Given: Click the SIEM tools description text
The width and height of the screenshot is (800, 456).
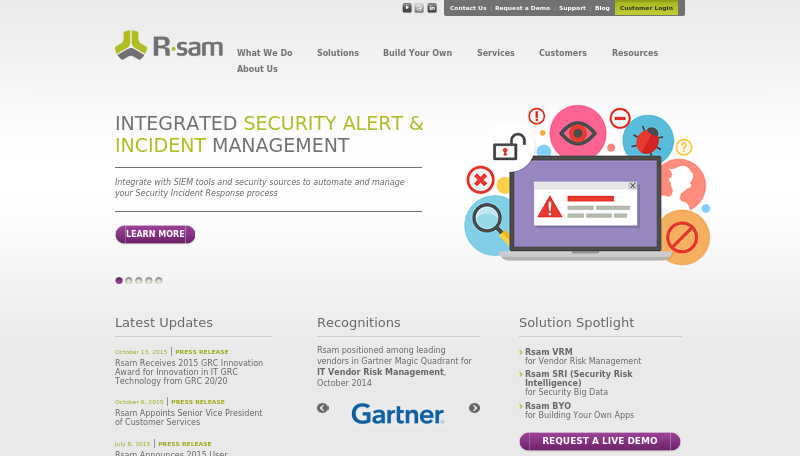Looking at the screenshot, I should pos(260,187).
